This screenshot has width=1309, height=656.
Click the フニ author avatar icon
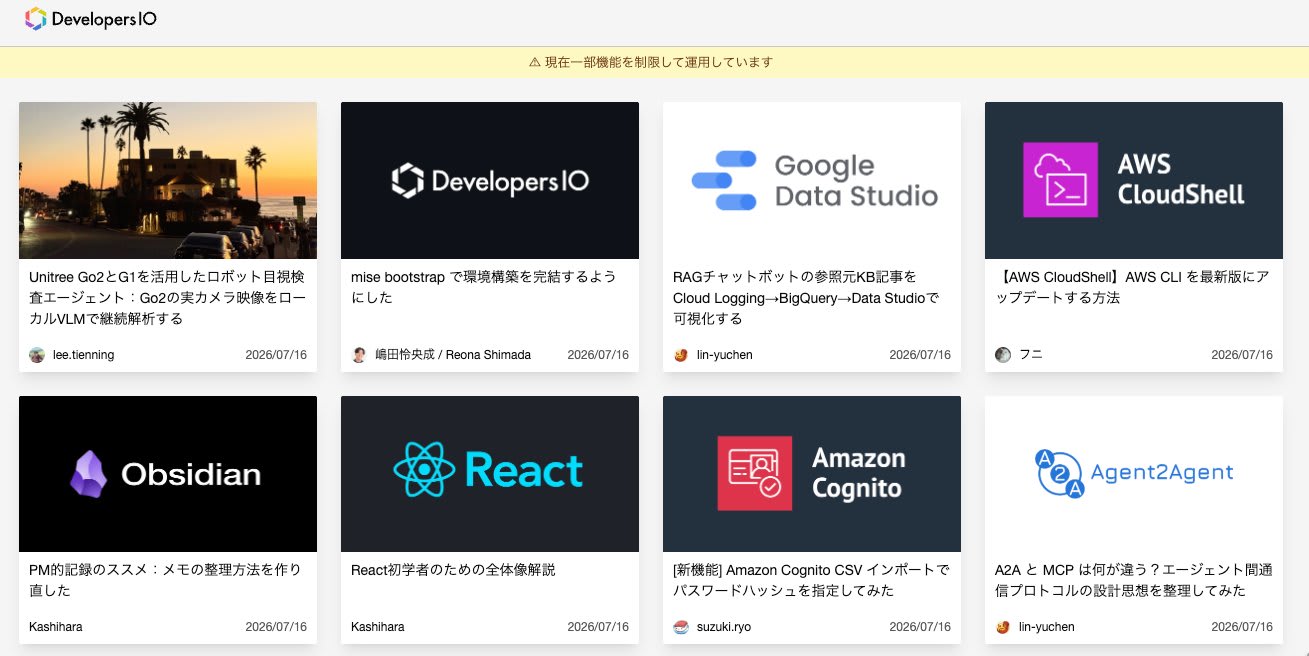1003,355
